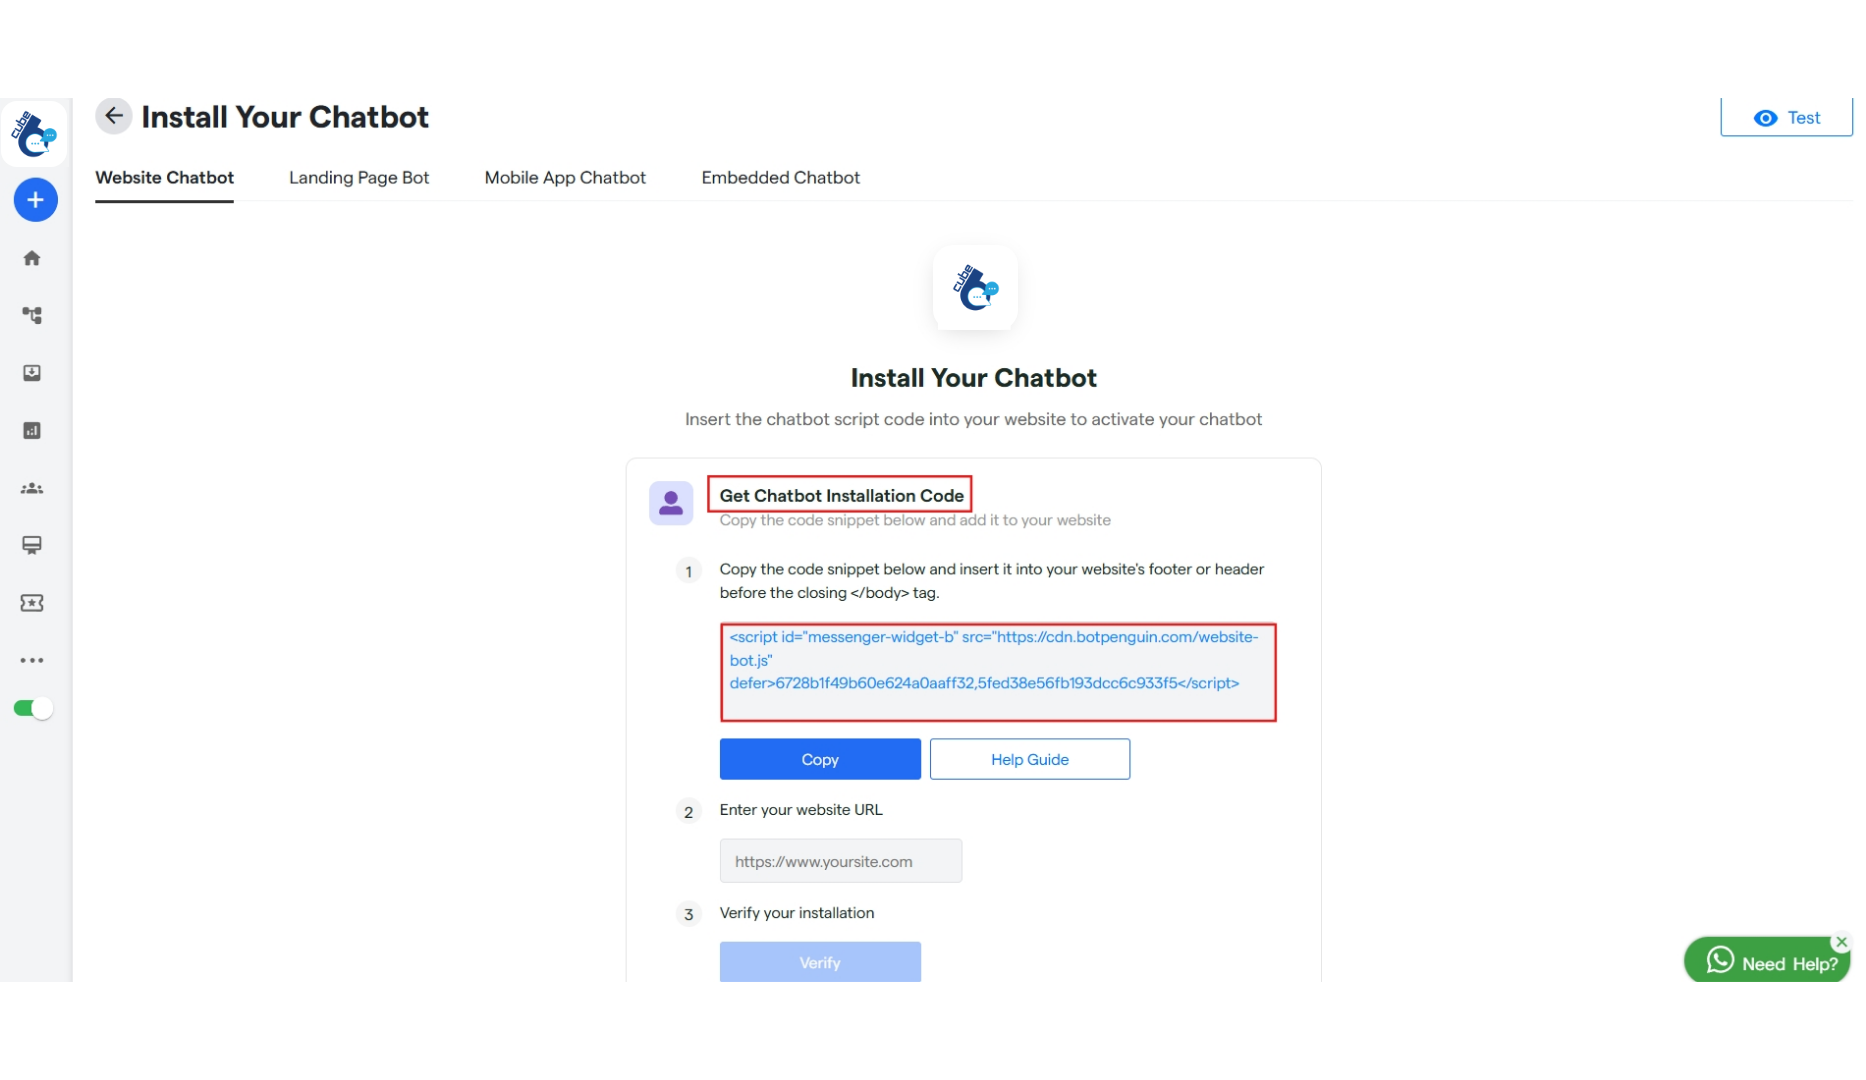
Task: Toggle the chatbot activation switch
Action: click(x=33, y=708)
